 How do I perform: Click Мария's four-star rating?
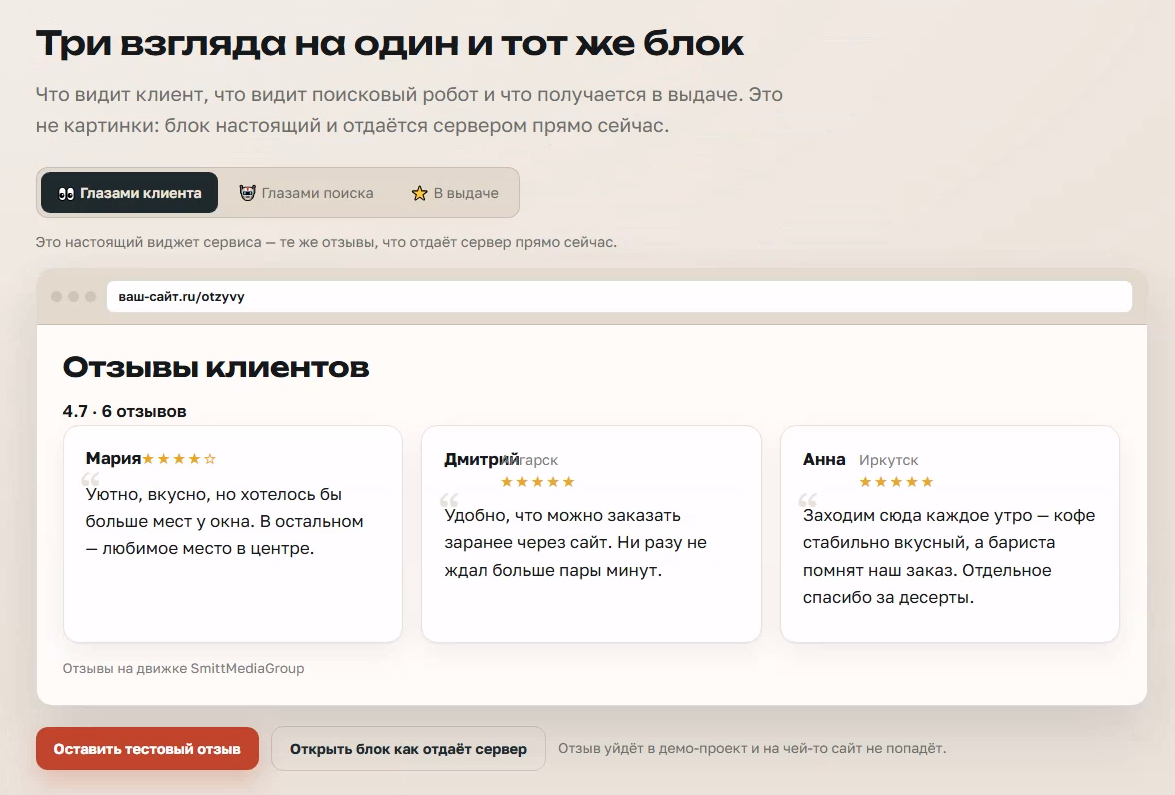coord(179,459)
